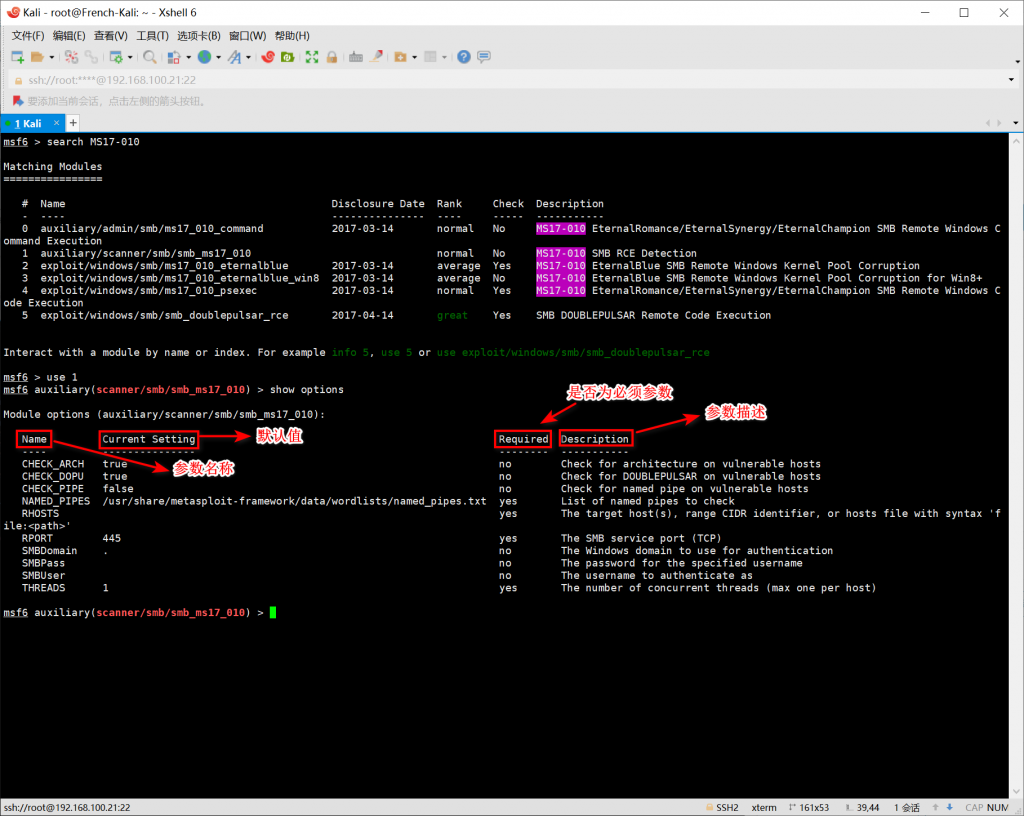This screenshot has height=816, width=1024.
Task: Expand the Properties dropdown arrow
Action: (130, 57)
